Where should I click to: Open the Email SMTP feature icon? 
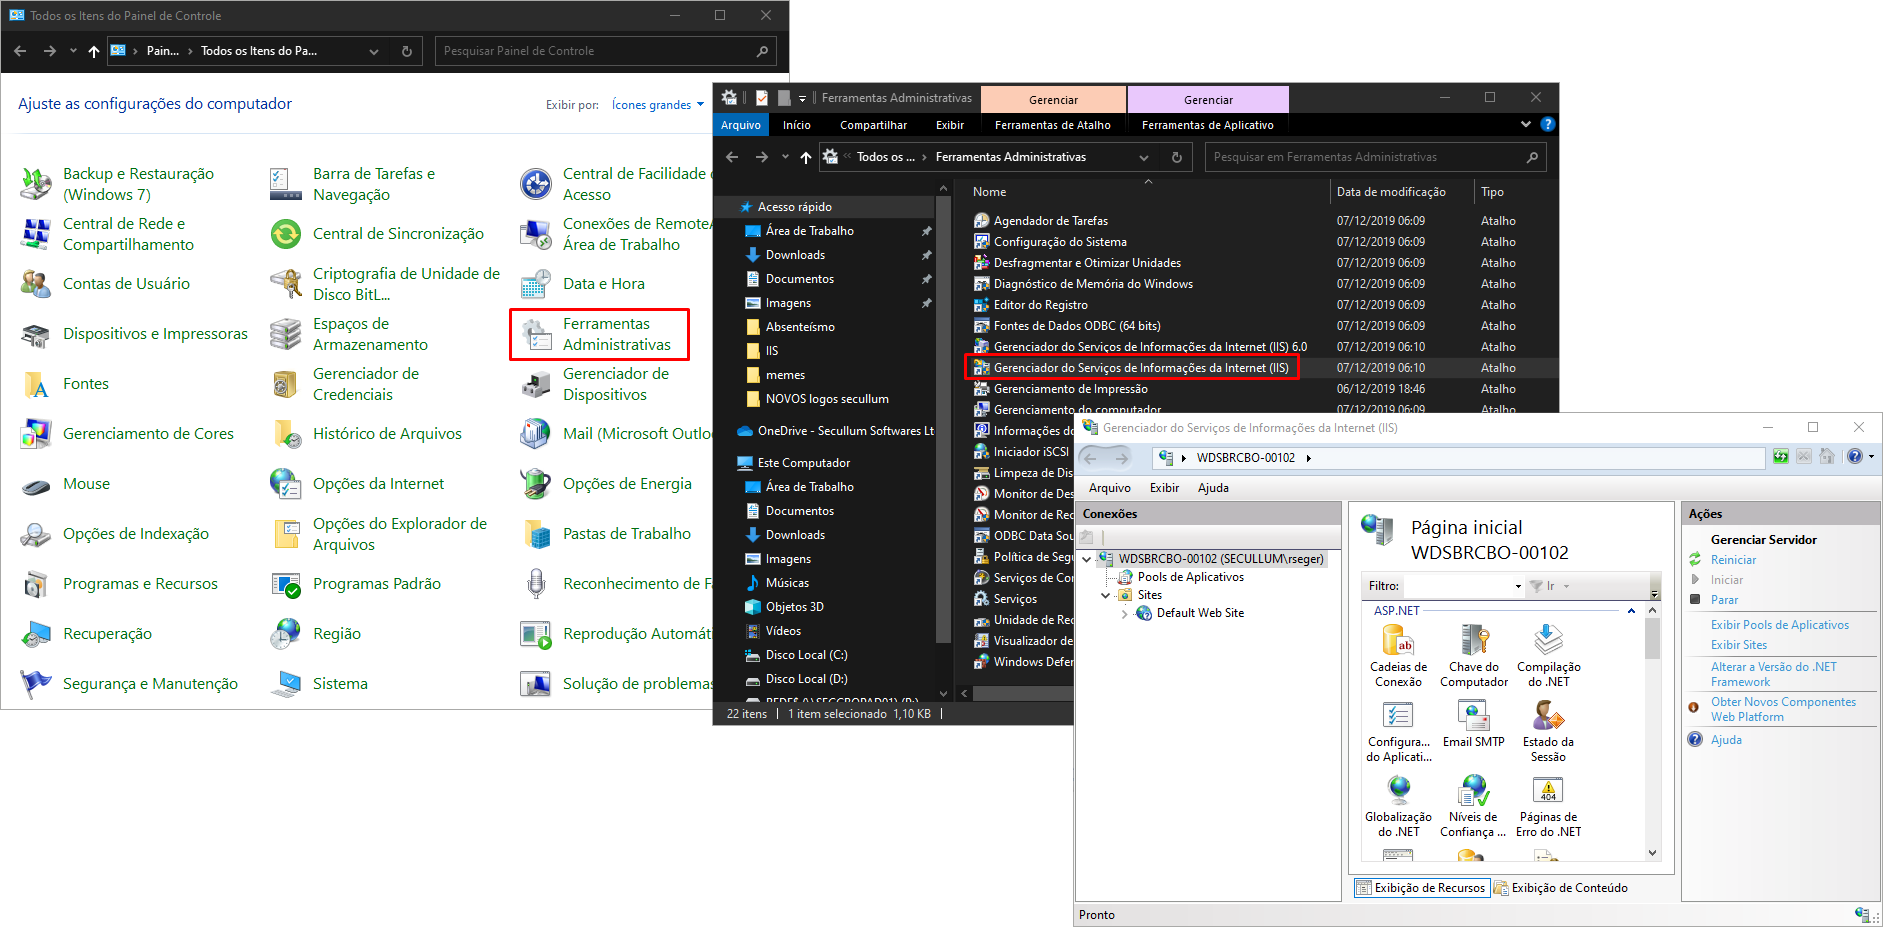[x=1473, y=717]
